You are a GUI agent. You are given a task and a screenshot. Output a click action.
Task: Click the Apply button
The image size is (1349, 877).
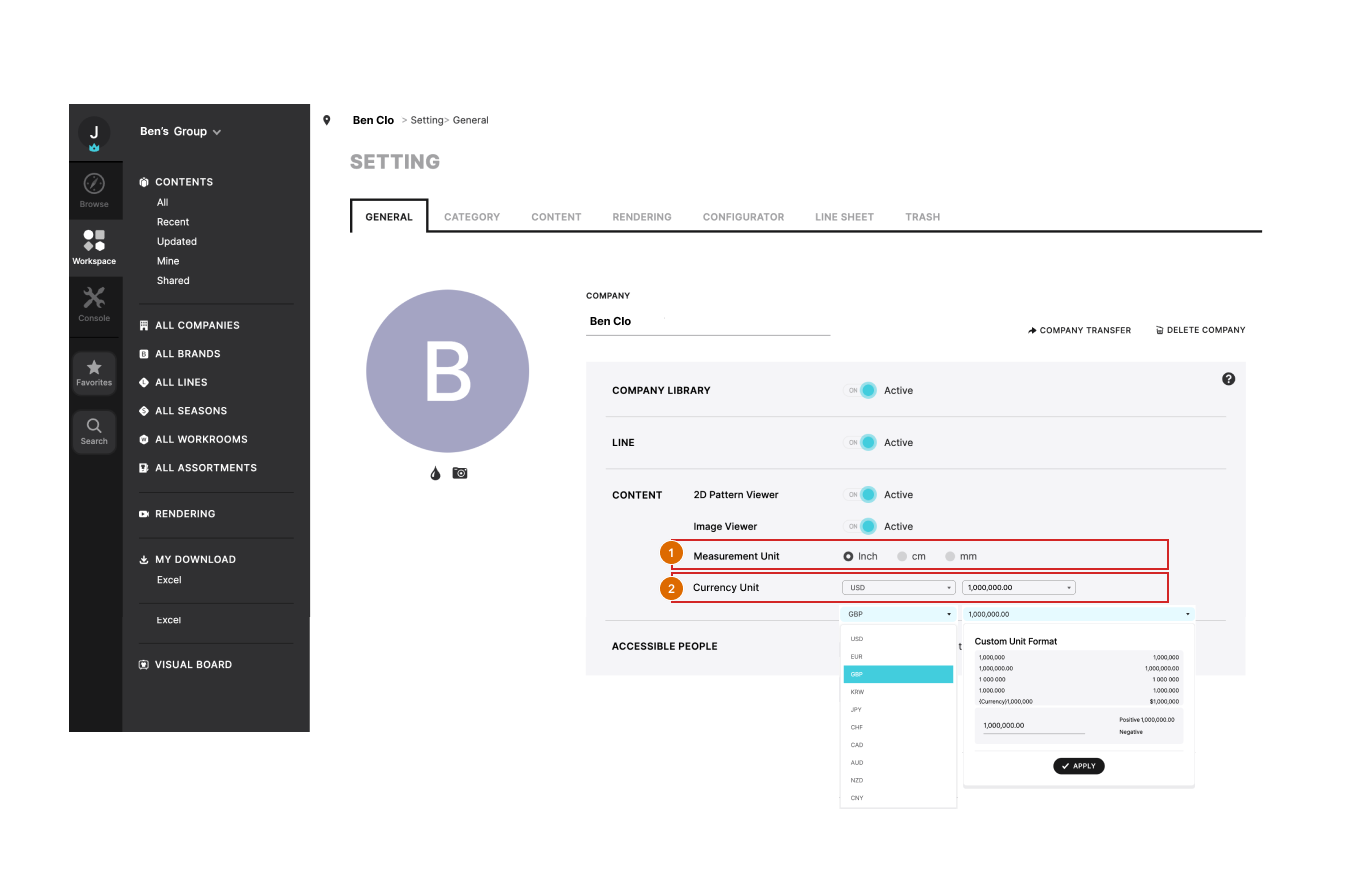click(x=1078, y=766)
